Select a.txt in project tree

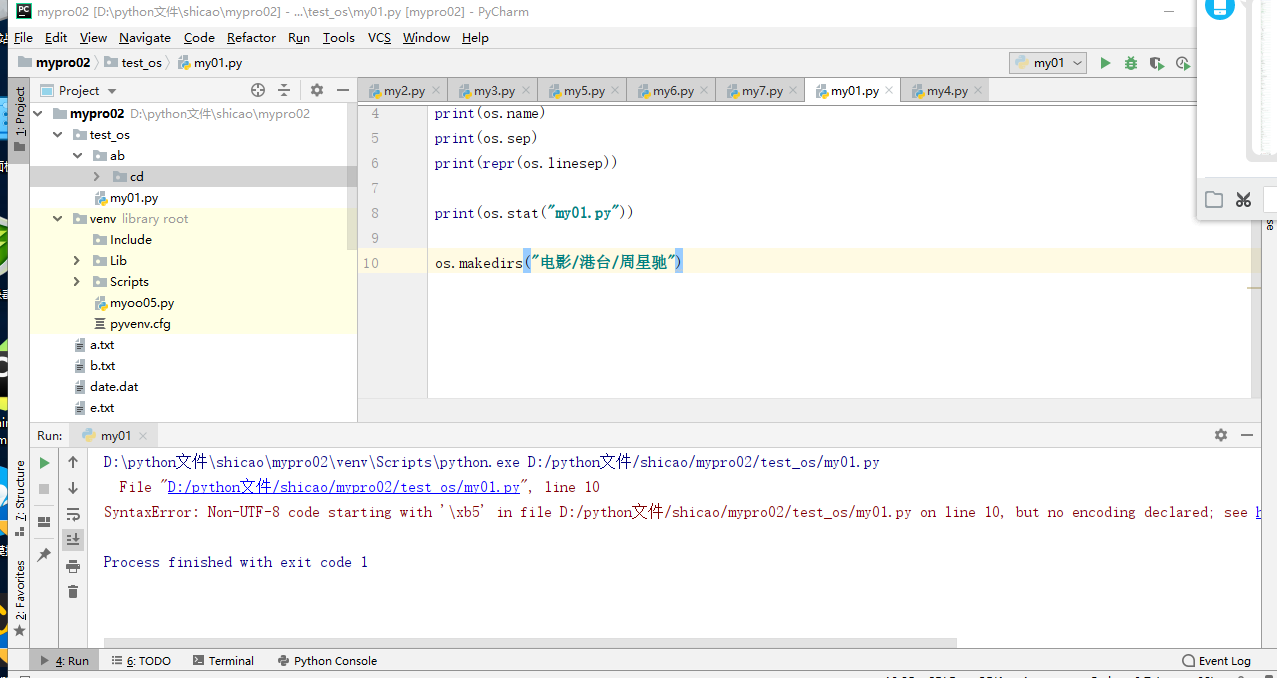(x=94, y=345)
